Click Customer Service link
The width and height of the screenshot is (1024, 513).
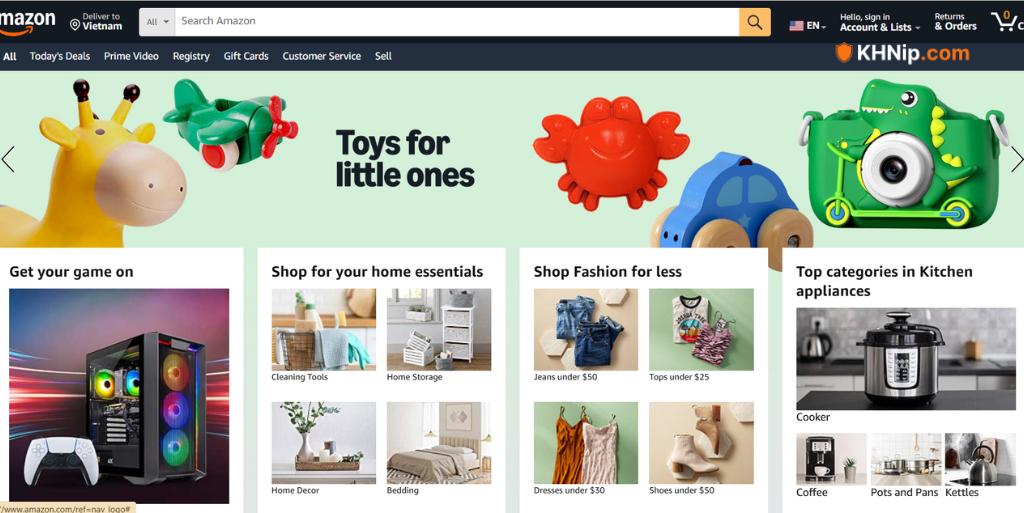coord(321,56)
